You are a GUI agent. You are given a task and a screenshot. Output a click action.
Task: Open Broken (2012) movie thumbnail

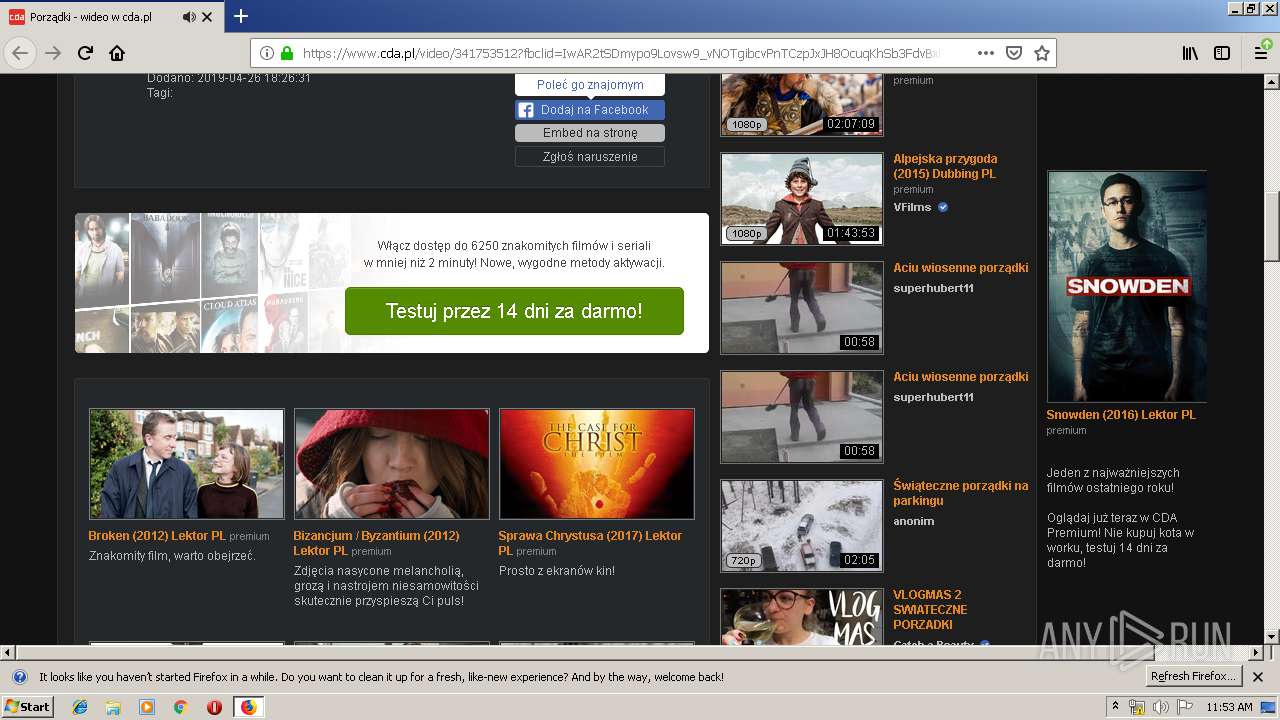pyautogui.click(x=187, y=464)
